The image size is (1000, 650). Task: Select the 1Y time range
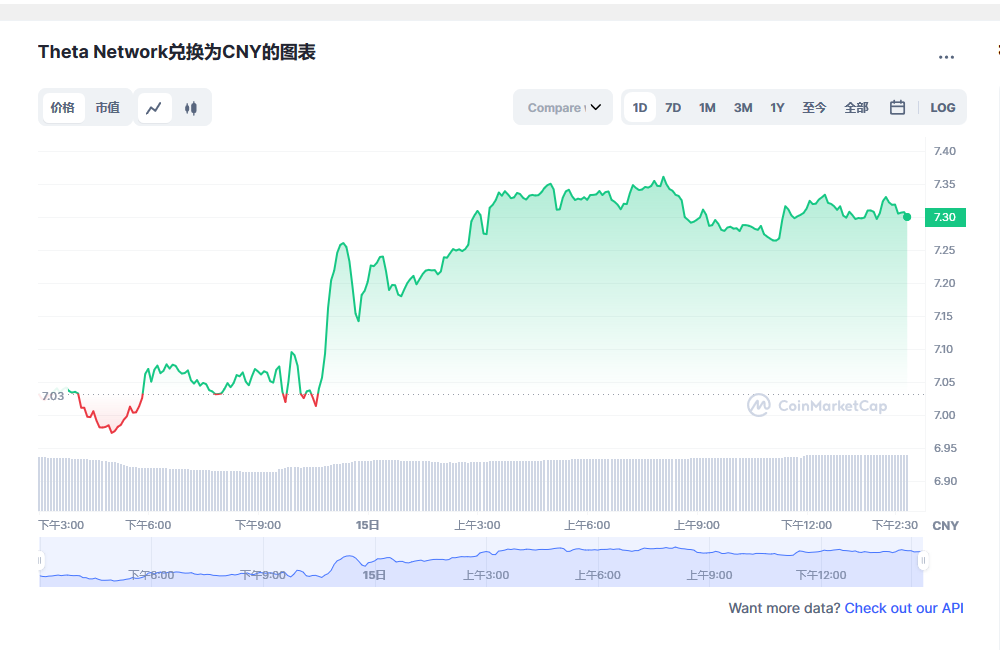(777, 107)
